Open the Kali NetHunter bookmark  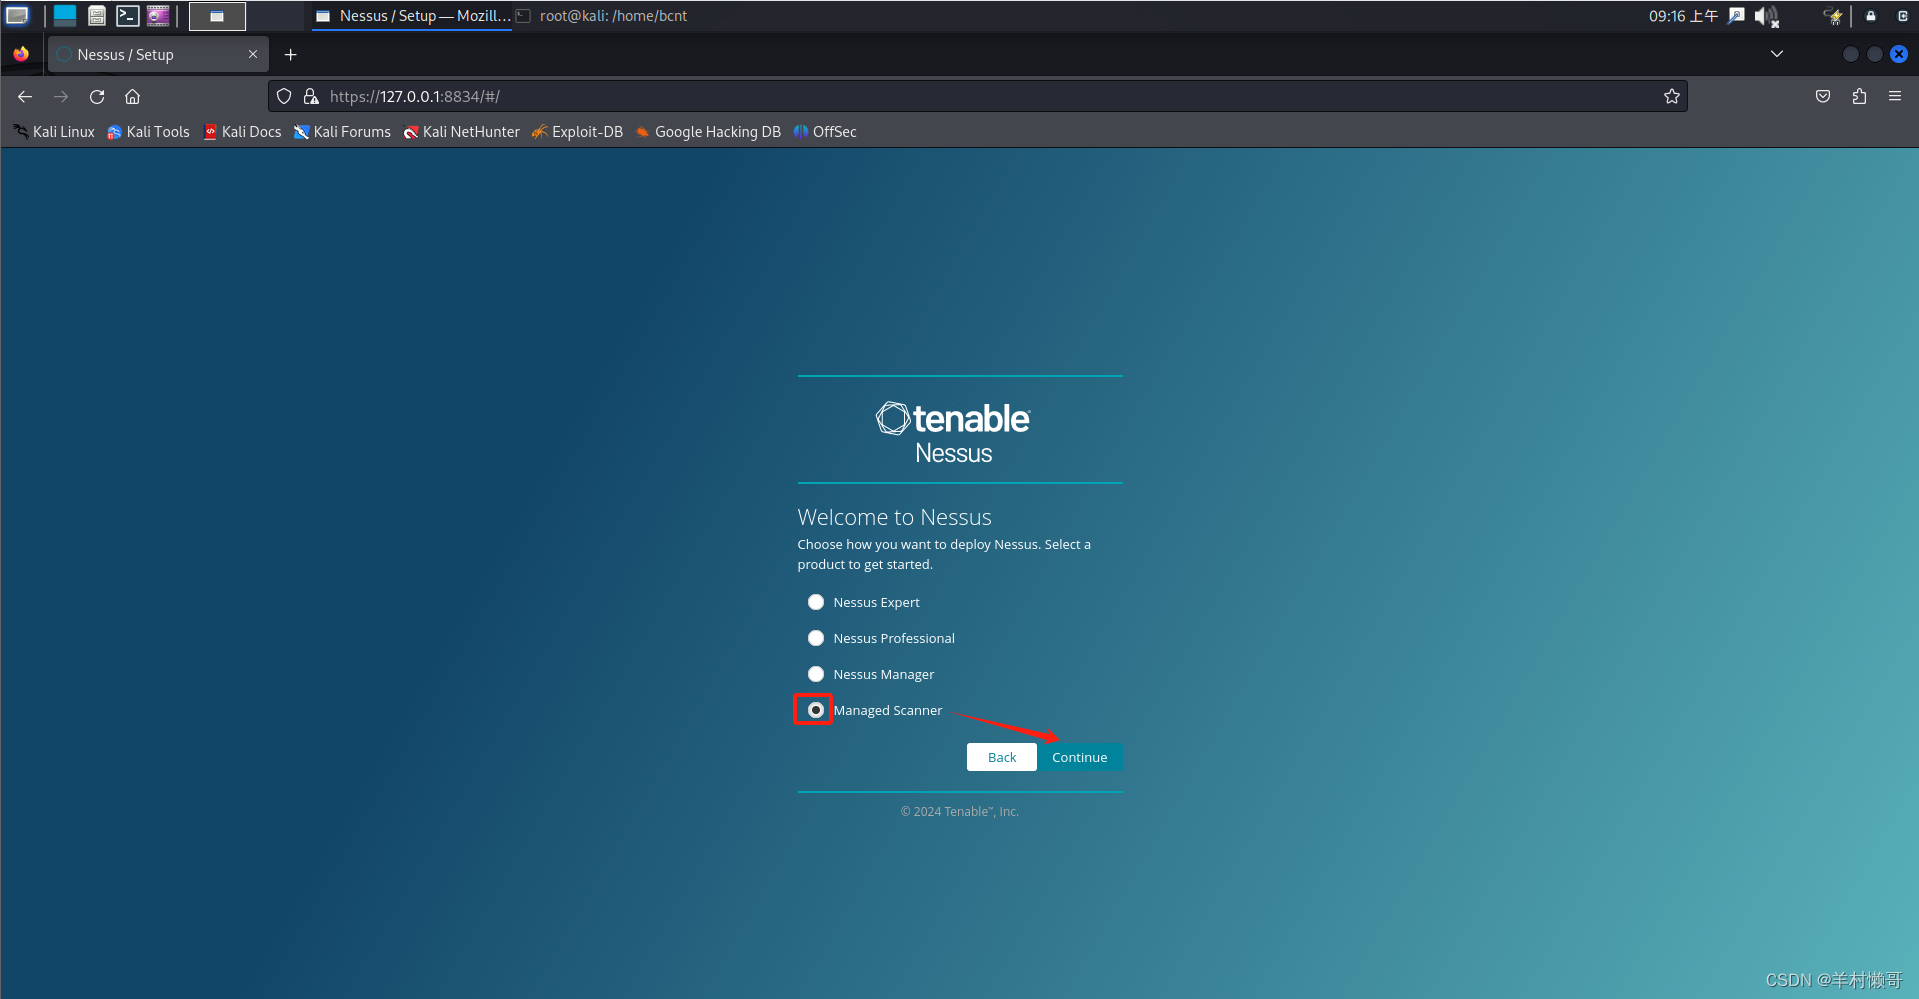(461, 132)
